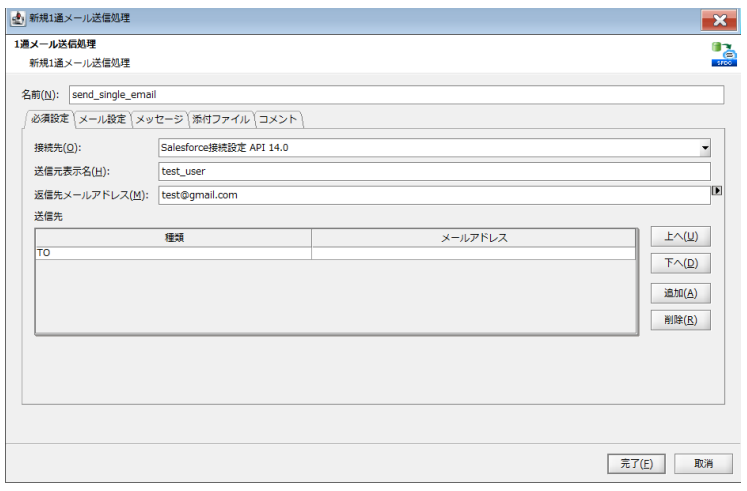The image size is (747, 491).
Task: Cancel the dialog with 取消
Action: (702, 464)
